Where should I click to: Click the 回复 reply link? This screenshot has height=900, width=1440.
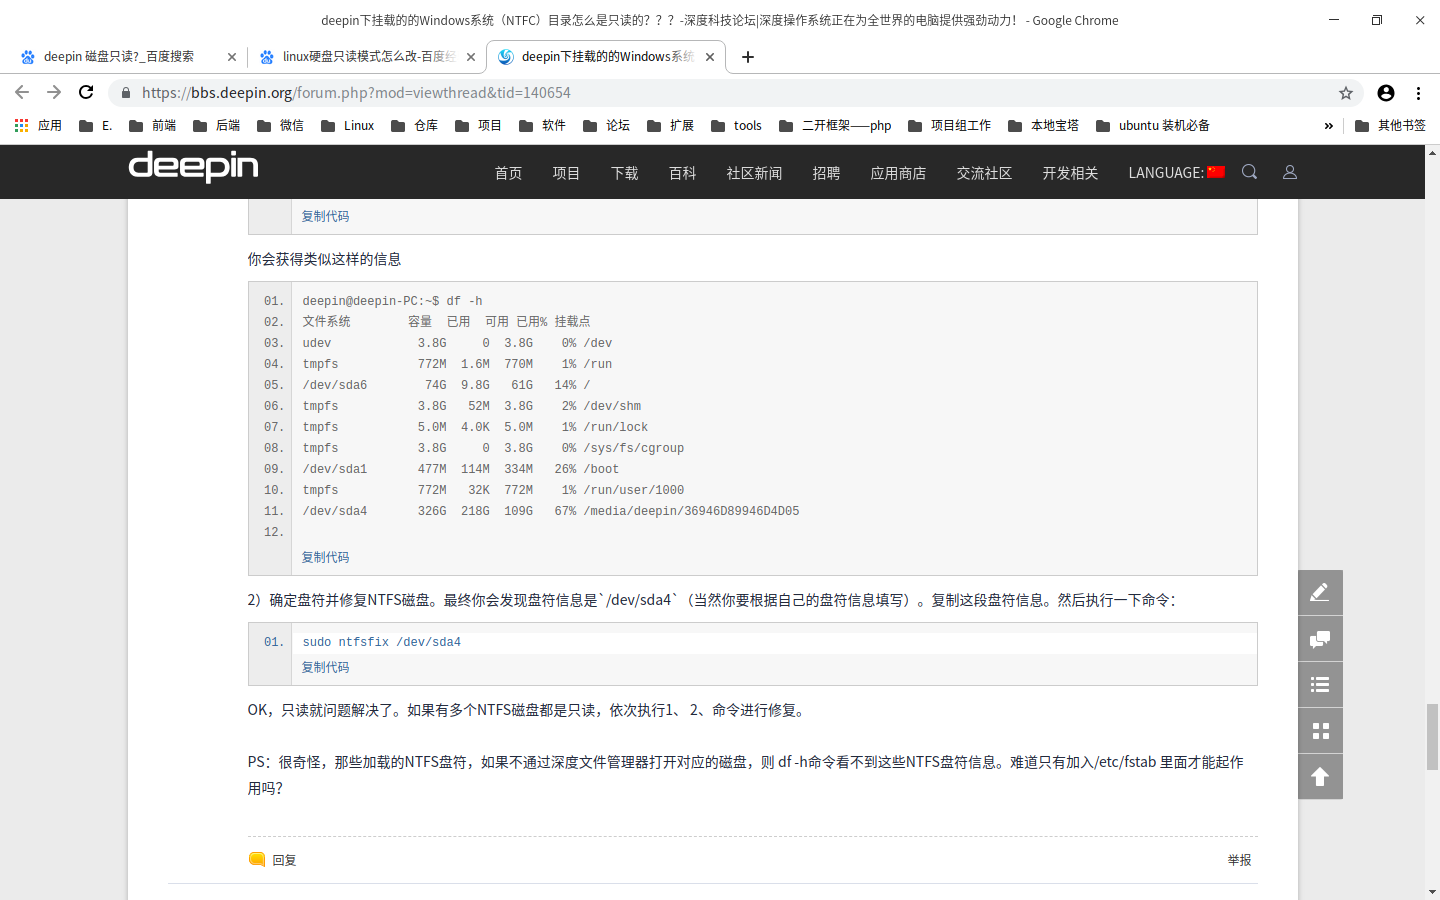click(x=273, y=860)
